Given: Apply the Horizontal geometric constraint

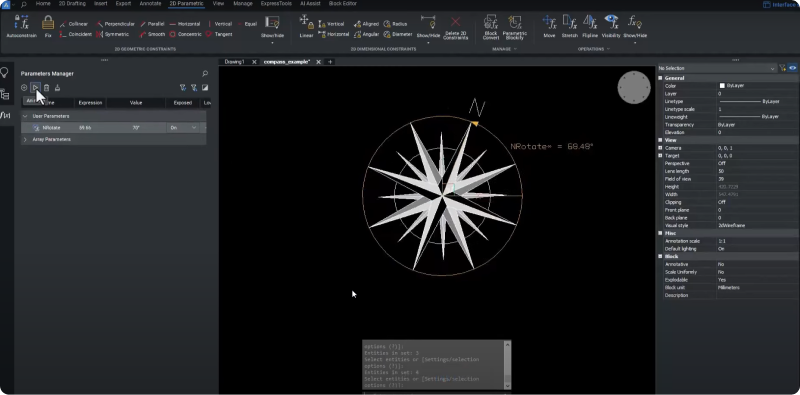Looking at the screenshot, I should pyautogui.click(x=185, y=24).
